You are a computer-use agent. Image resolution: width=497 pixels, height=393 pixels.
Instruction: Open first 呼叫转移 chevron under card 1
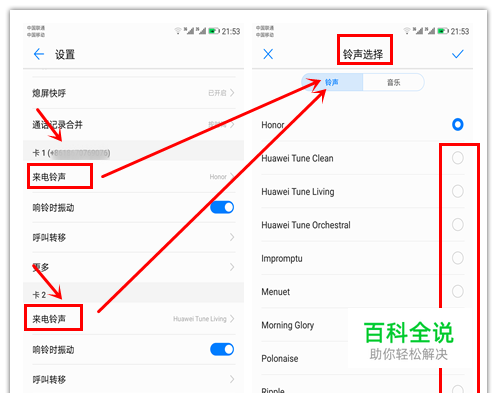[x=232, y=237]
